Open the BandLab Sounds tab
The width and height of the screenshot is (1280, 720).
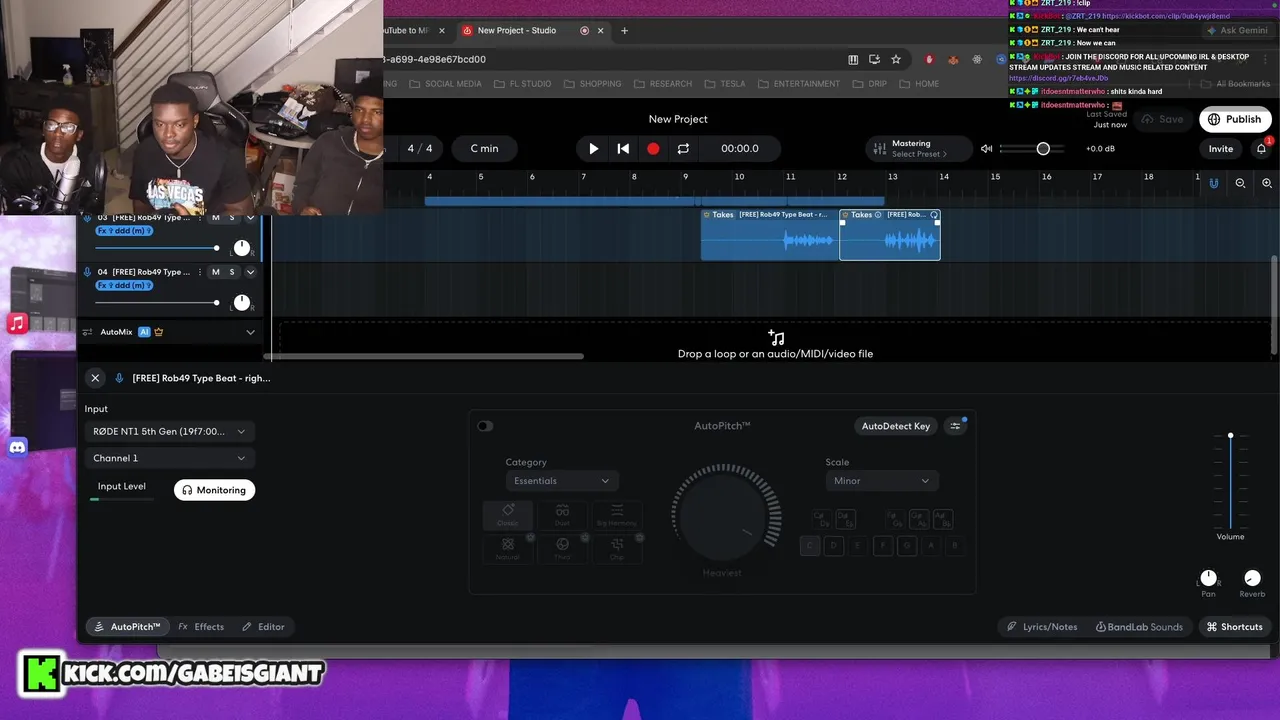pos(1139,627)
